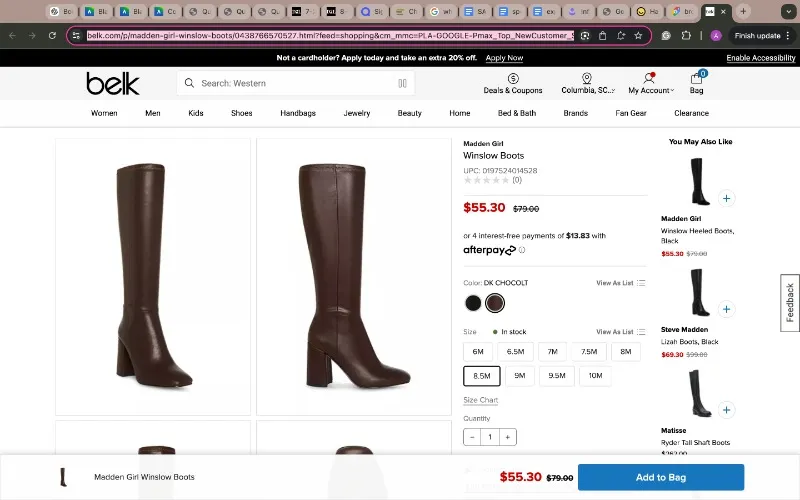Click View As List icon next to Color
This screenshot has height=500, width=800.
coord(641,283)
